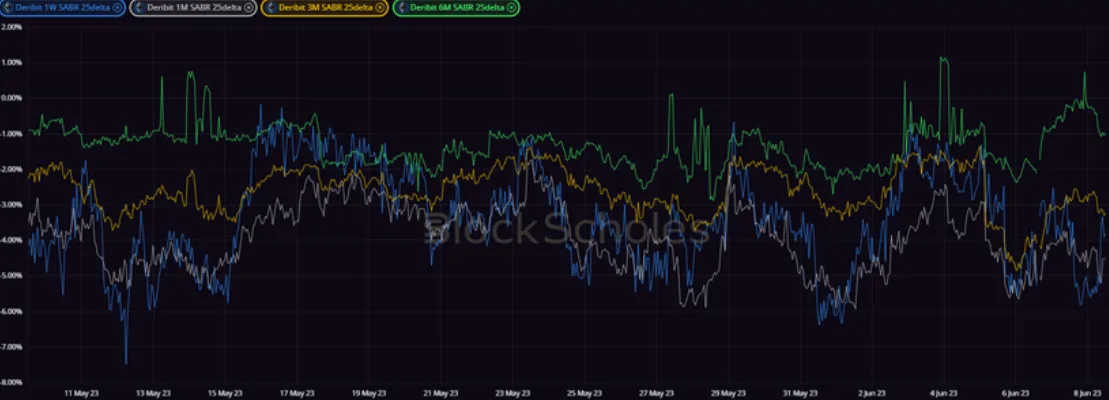The image size is (1109, 400).
Task: Click the 19 May 23 date label
Action: 369,392
